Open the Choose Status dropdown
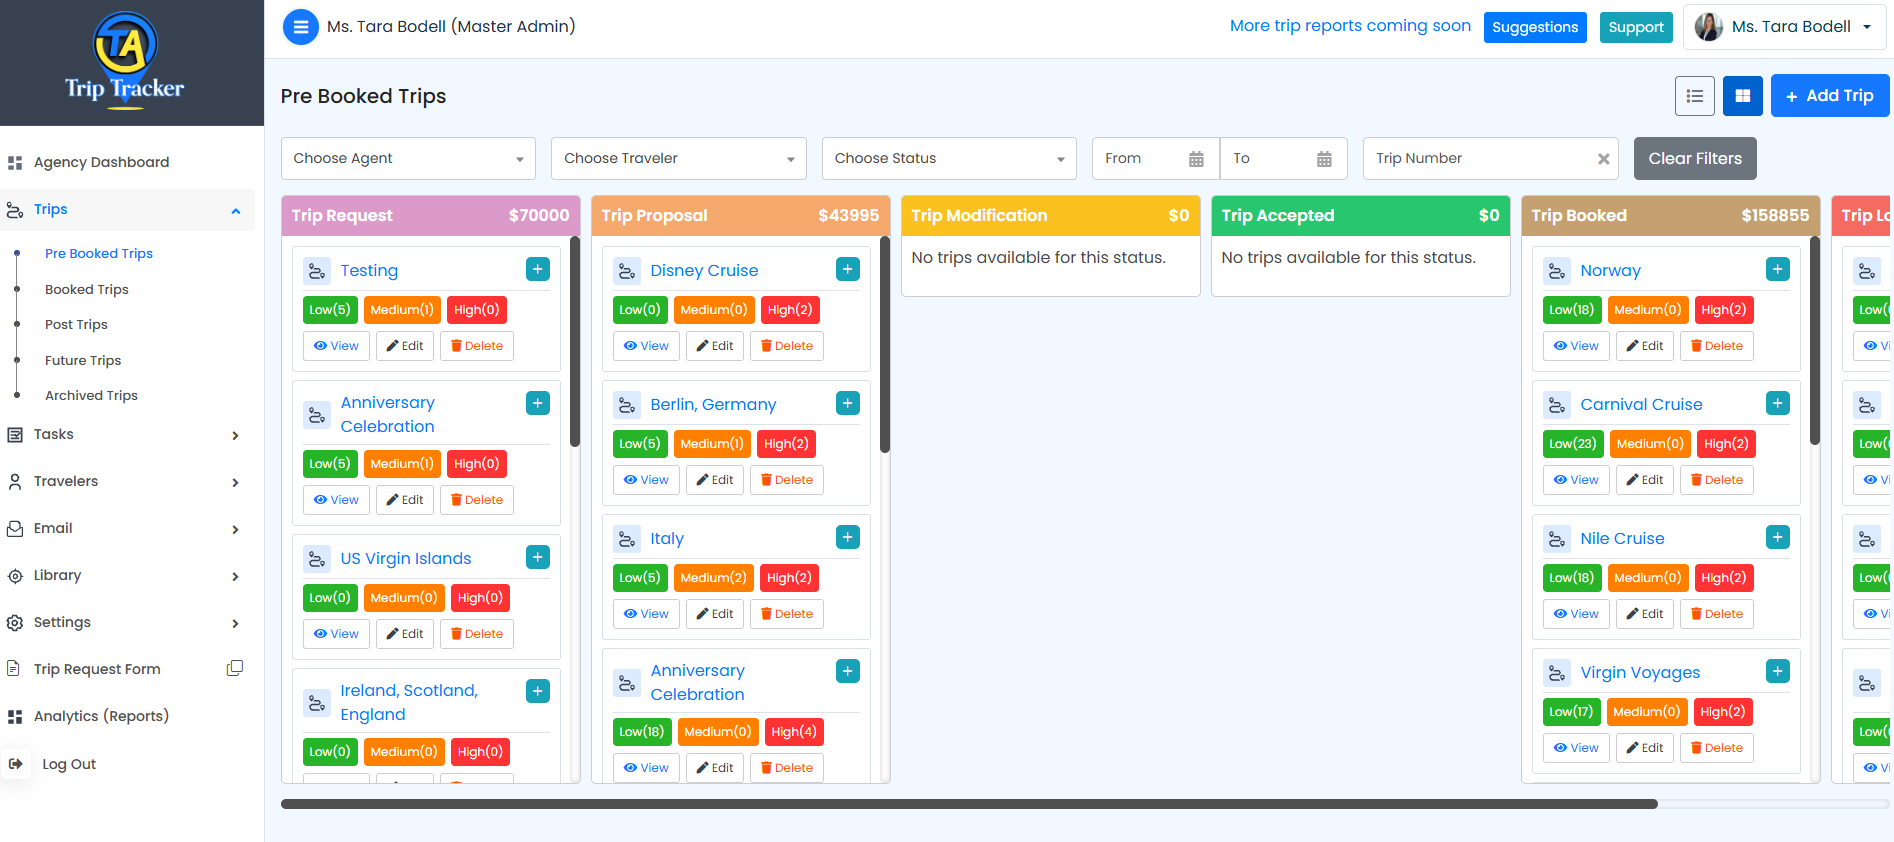 pyautogui.click(x=948, y=159)
